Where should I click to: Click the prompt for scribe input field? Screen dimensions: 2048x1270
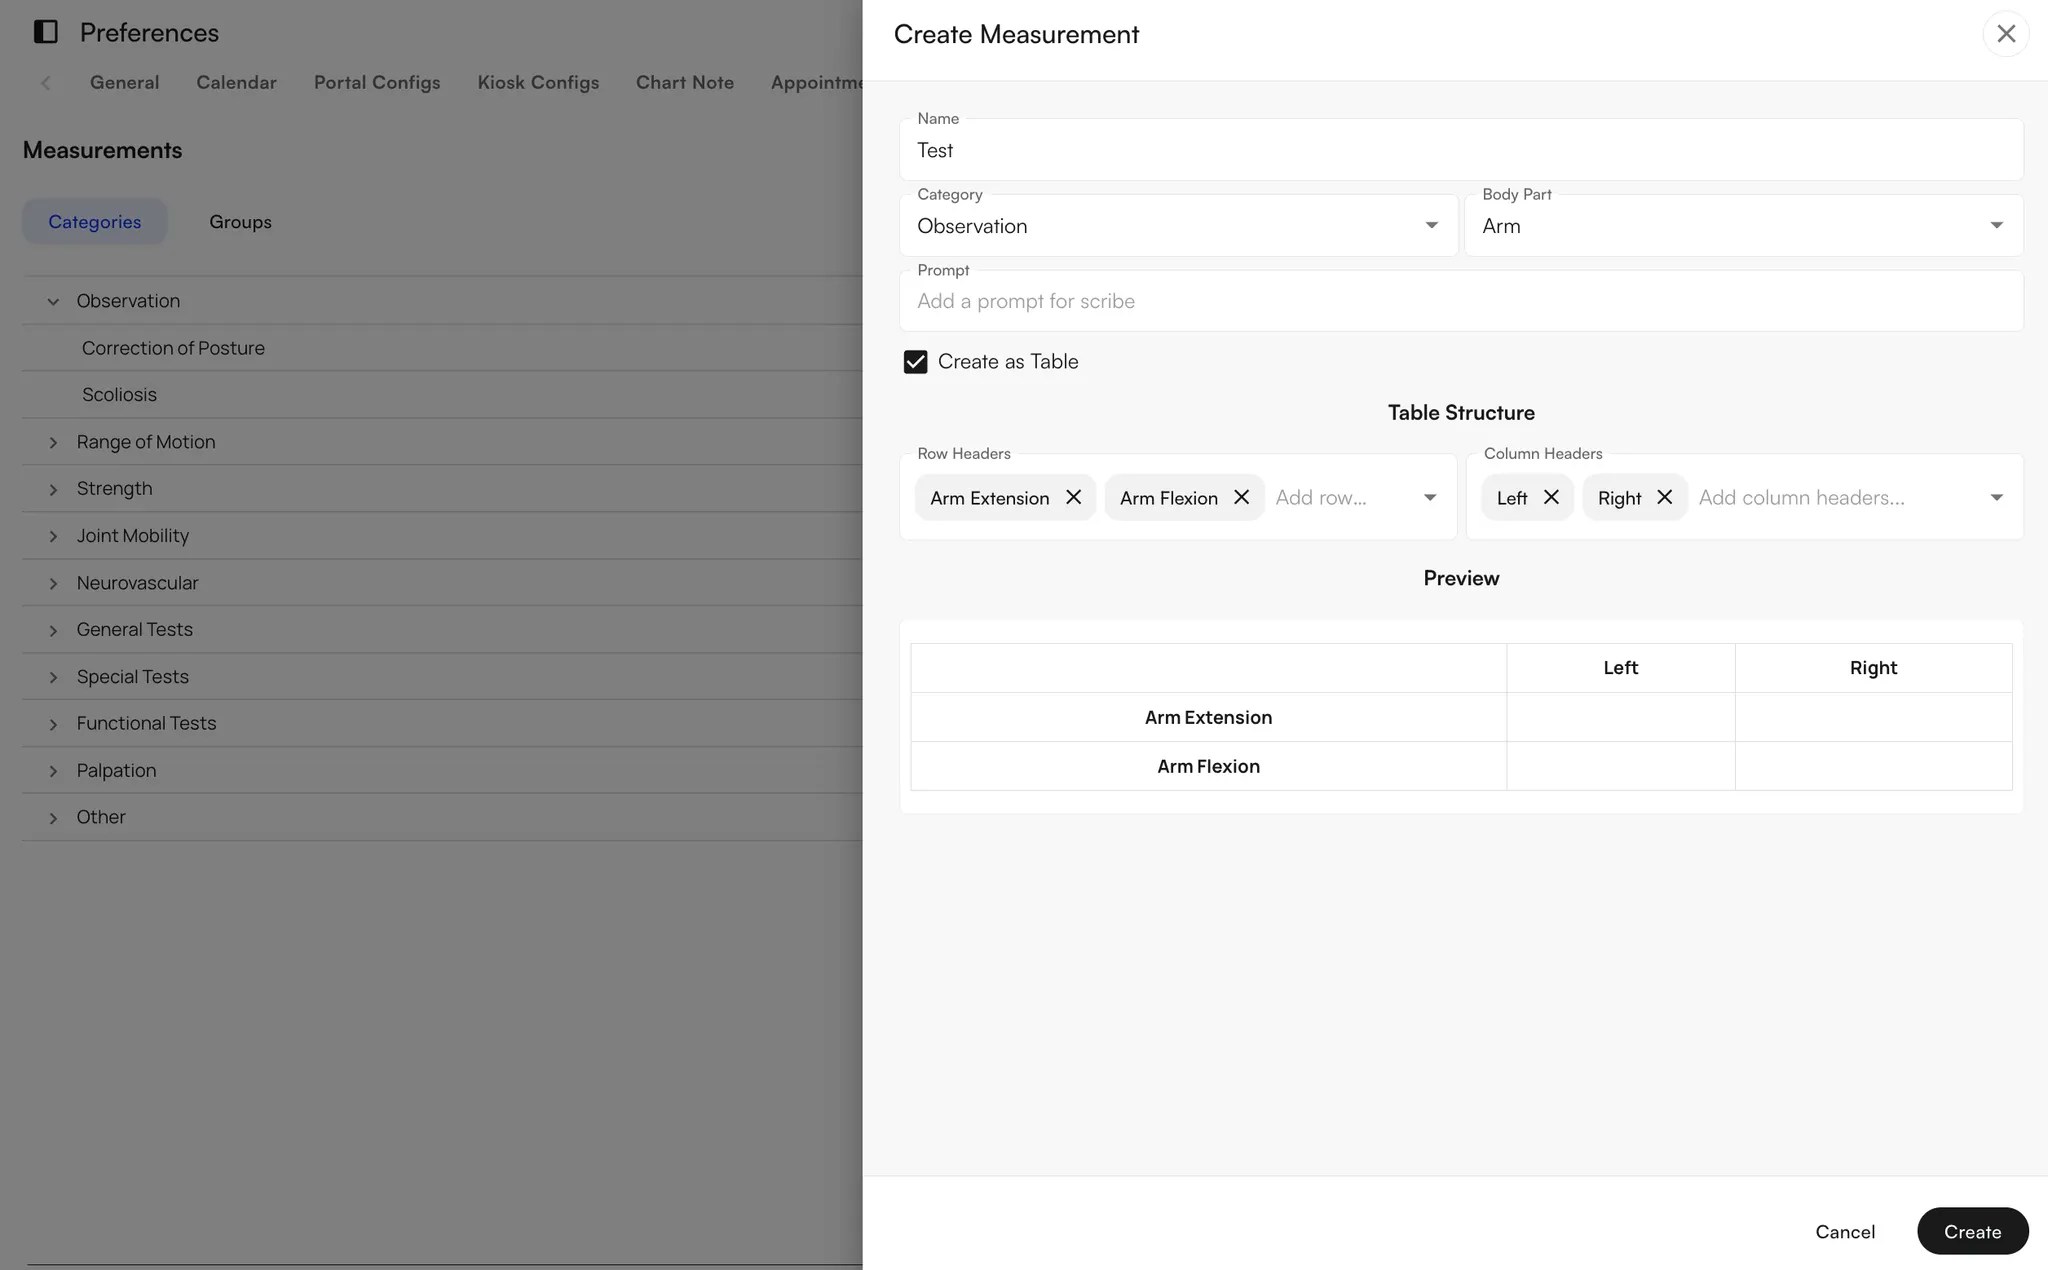[1460, 300]
